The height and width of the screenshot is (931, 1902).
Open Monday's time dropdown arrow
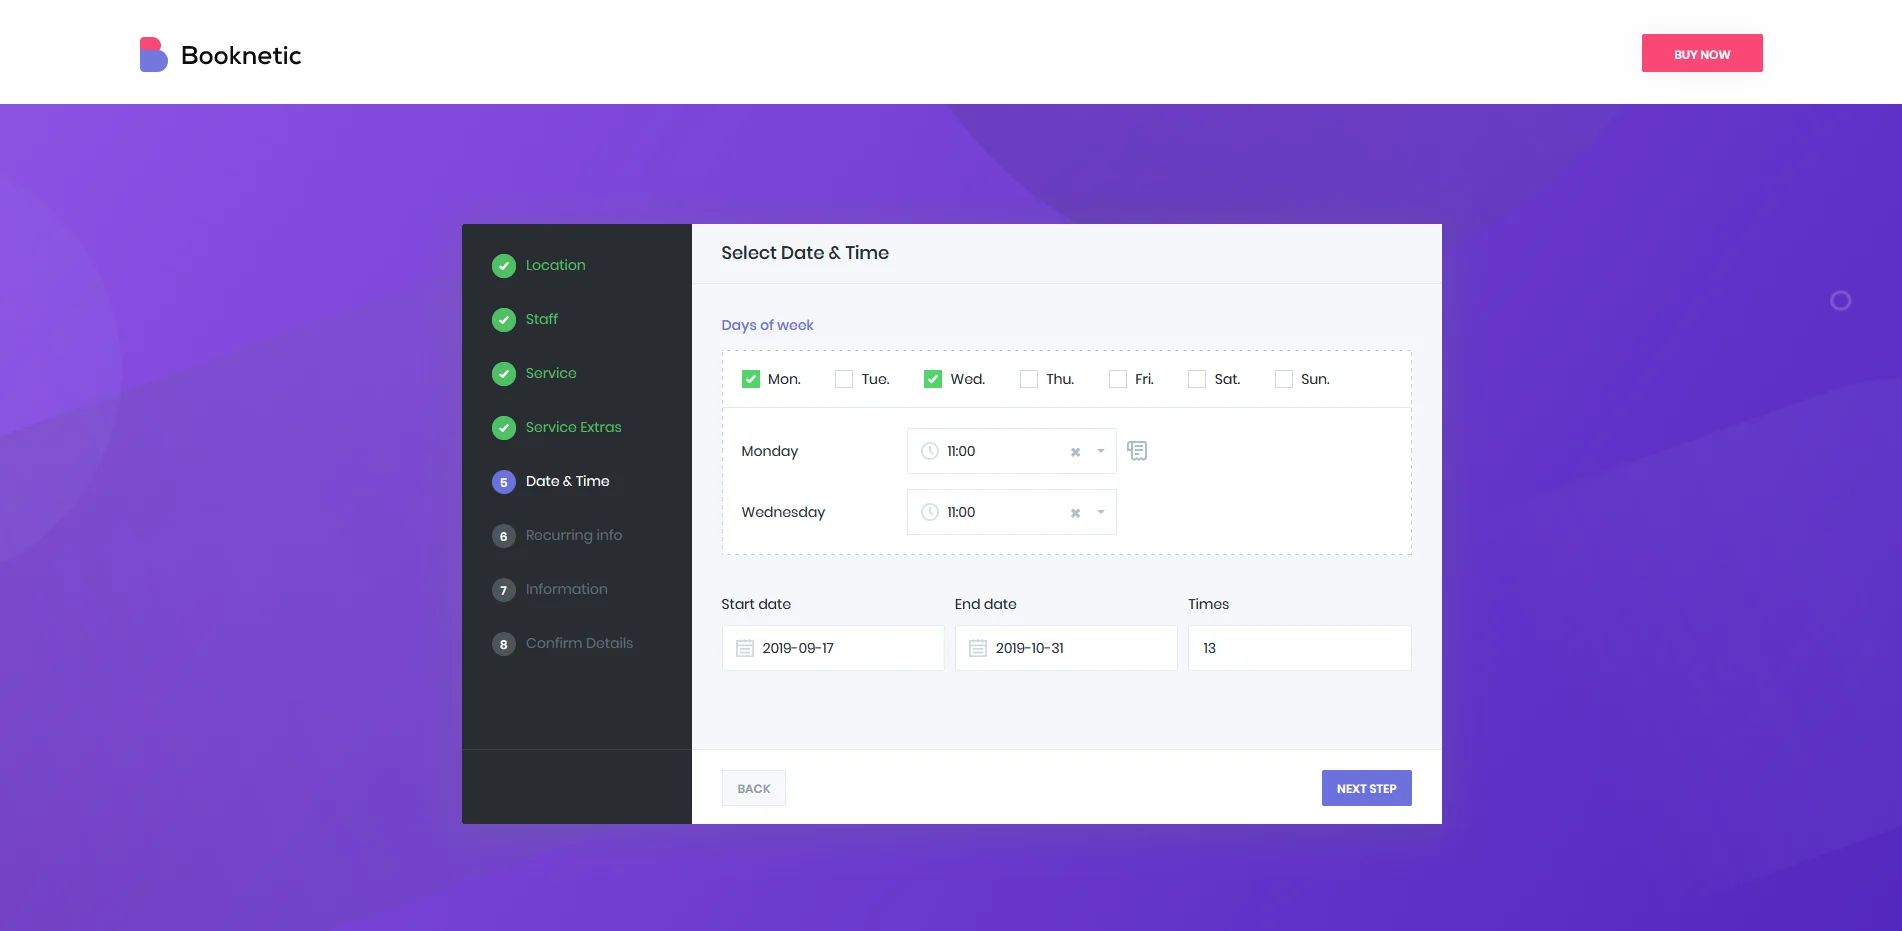coord(1099,451)
